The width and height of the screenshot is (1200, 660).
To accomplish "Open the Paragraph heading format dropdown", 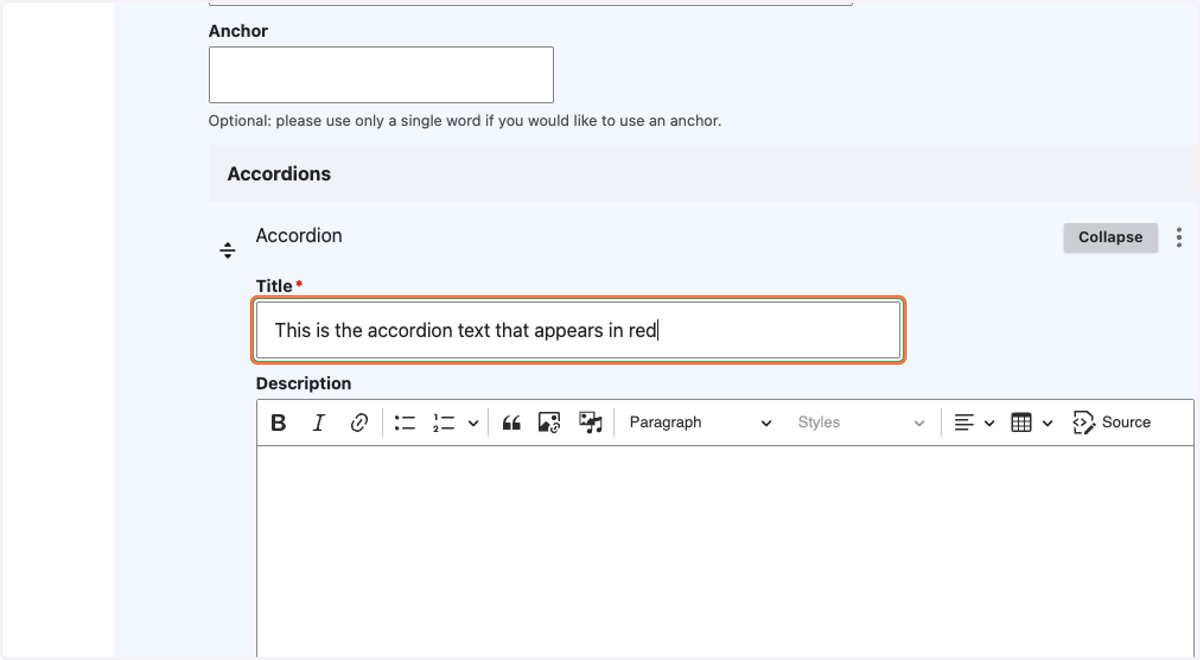I will pyautogui.click(x=700, y=423).
